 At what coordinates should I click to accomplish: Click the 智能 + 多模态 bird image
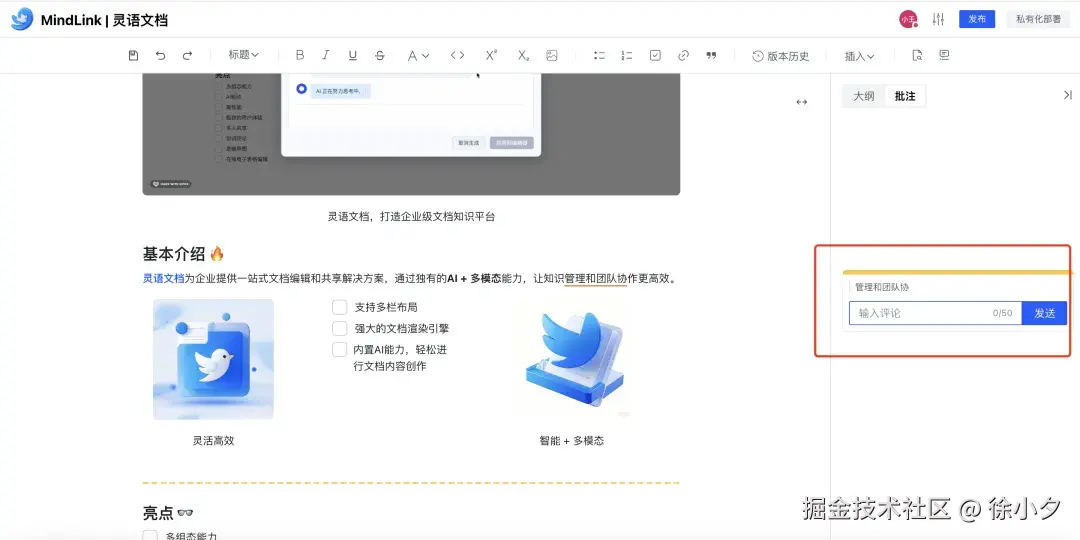[x=572, y=359]
